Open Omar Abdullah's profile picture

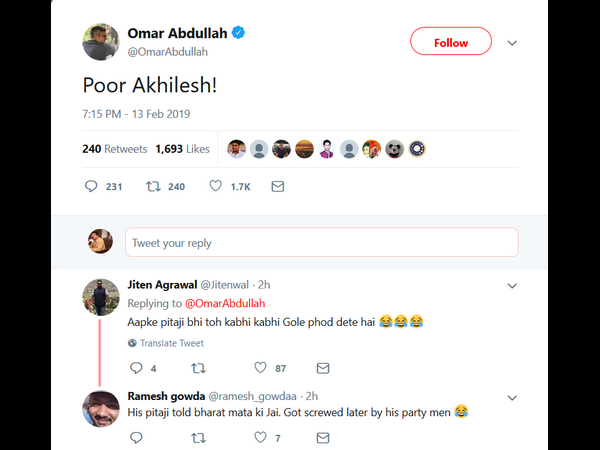pyautogui.click(x=100, y=41)
